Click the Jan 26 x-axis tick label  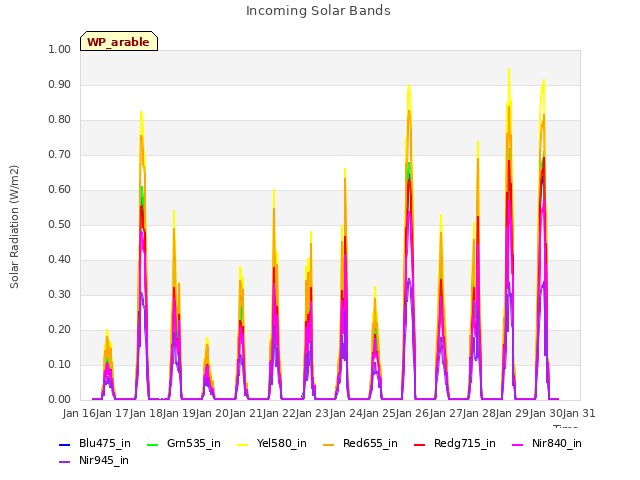pyautogui.click(x=412, y=413)
